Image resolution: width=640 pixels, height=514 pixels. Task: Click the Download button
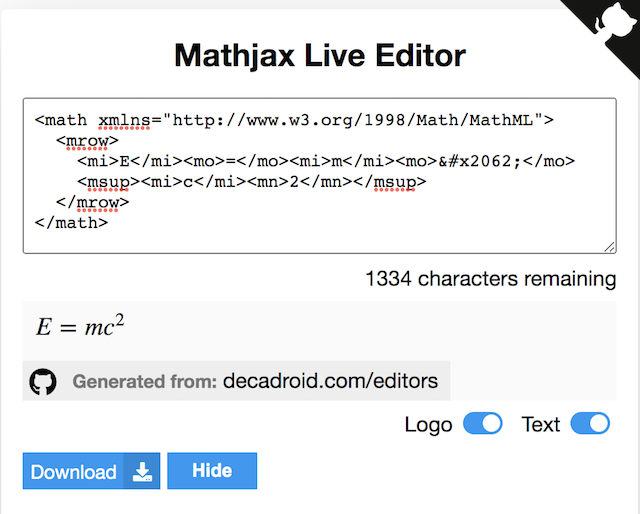(91, 471)
